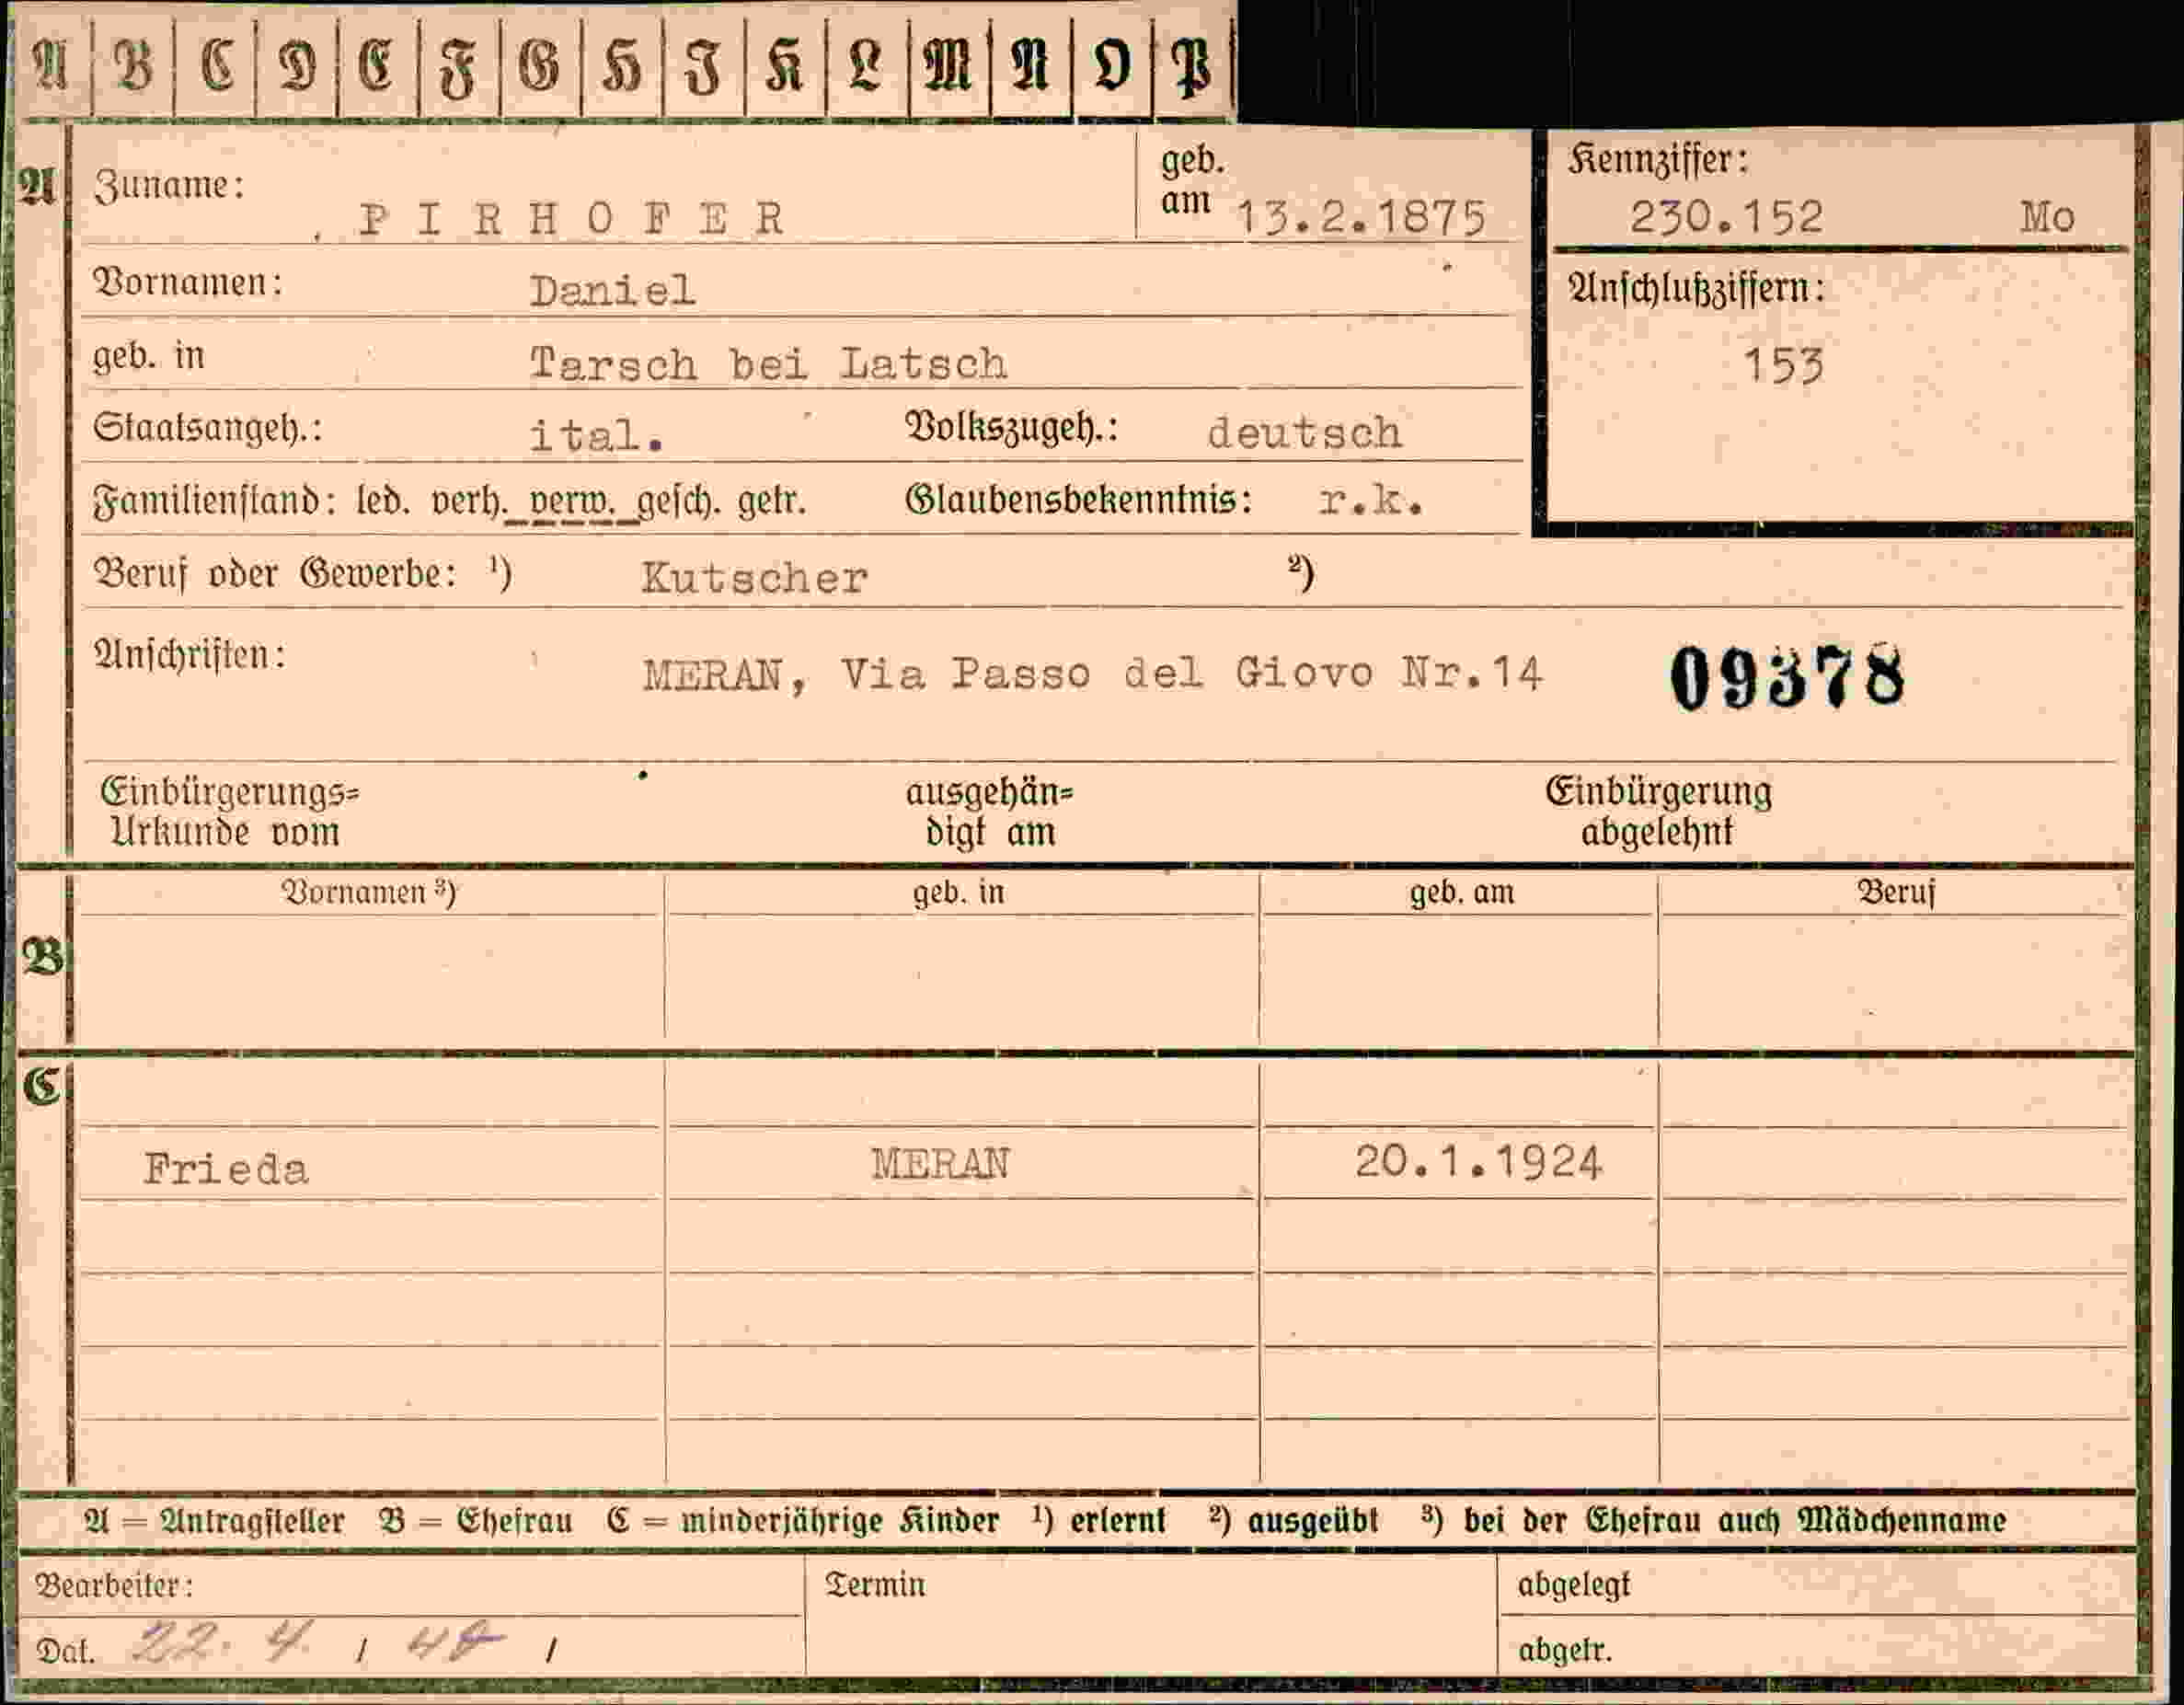This screenshot has height=1705, width=2184.
Task: Click the underlined marital status 'verw.'
Action: [x=572, y=502]
